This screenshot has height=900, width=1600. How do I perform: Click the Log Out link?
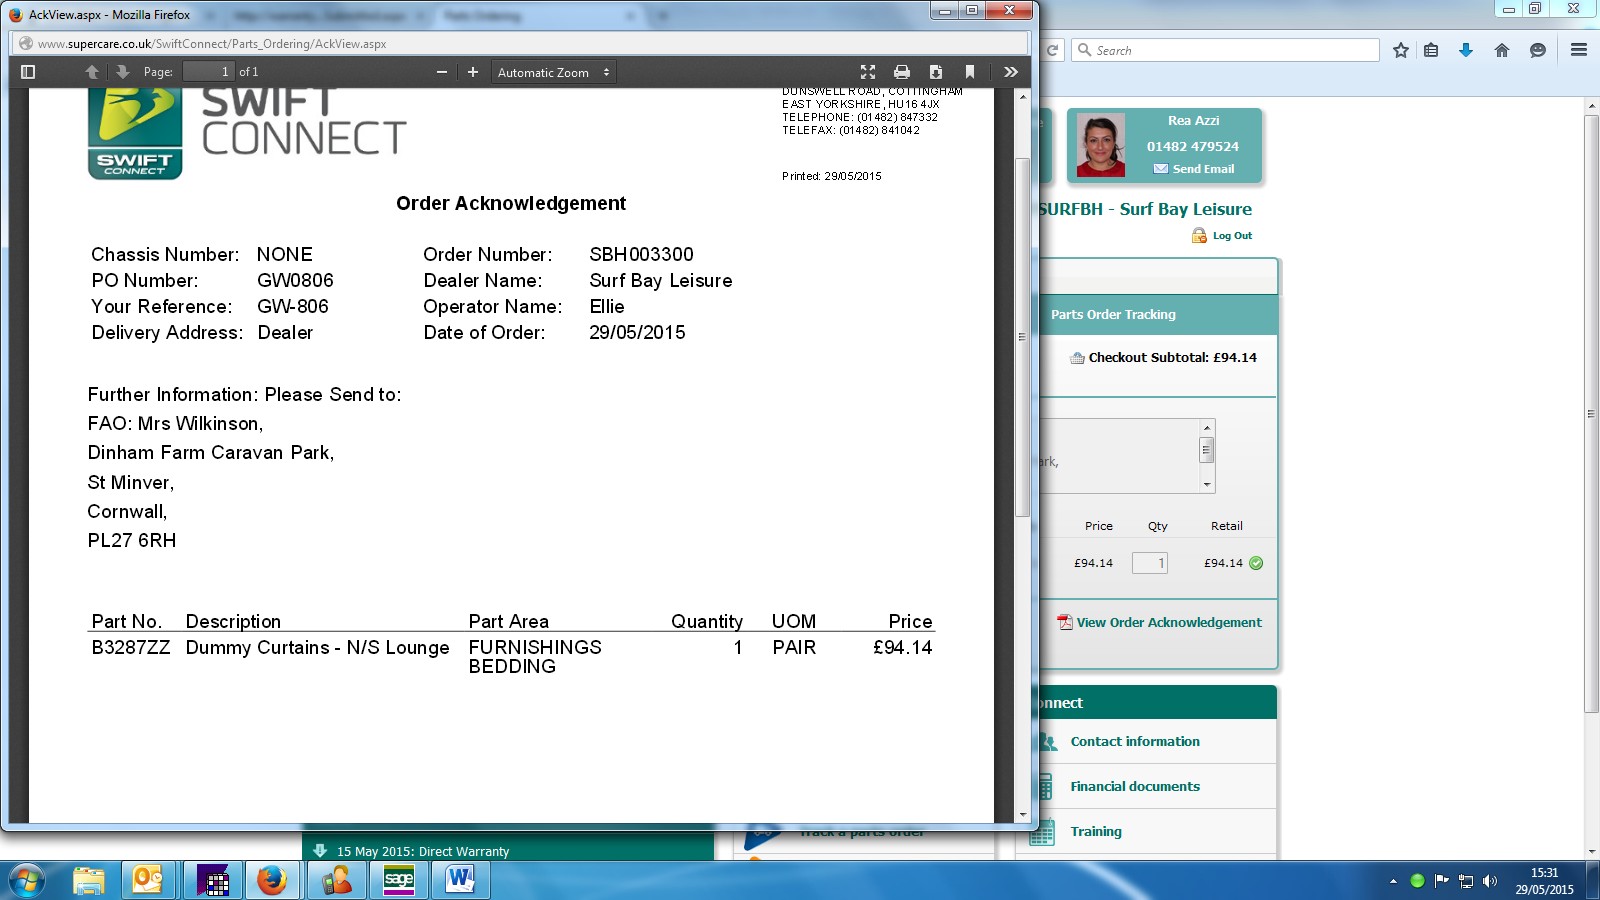click(x=1231, y=236)
